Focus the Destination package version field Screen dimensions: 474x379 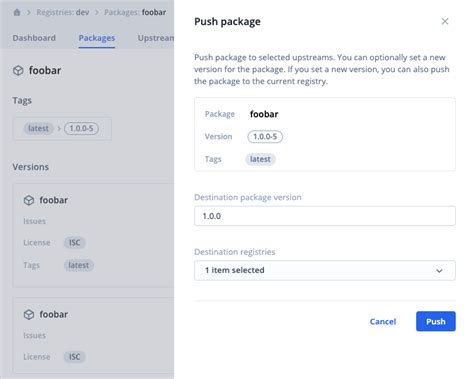325,216
